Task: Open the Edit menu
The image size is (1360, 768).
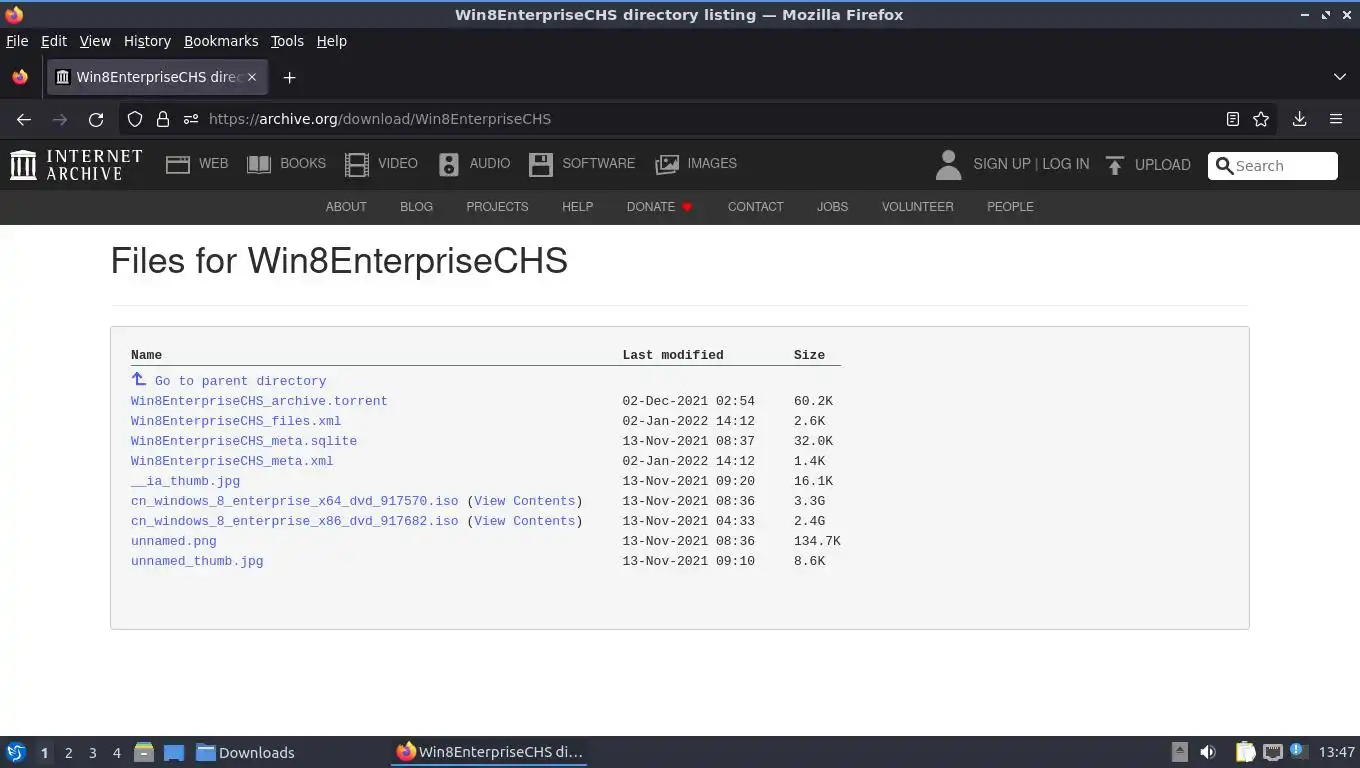Action: click(x=54, y=41)
